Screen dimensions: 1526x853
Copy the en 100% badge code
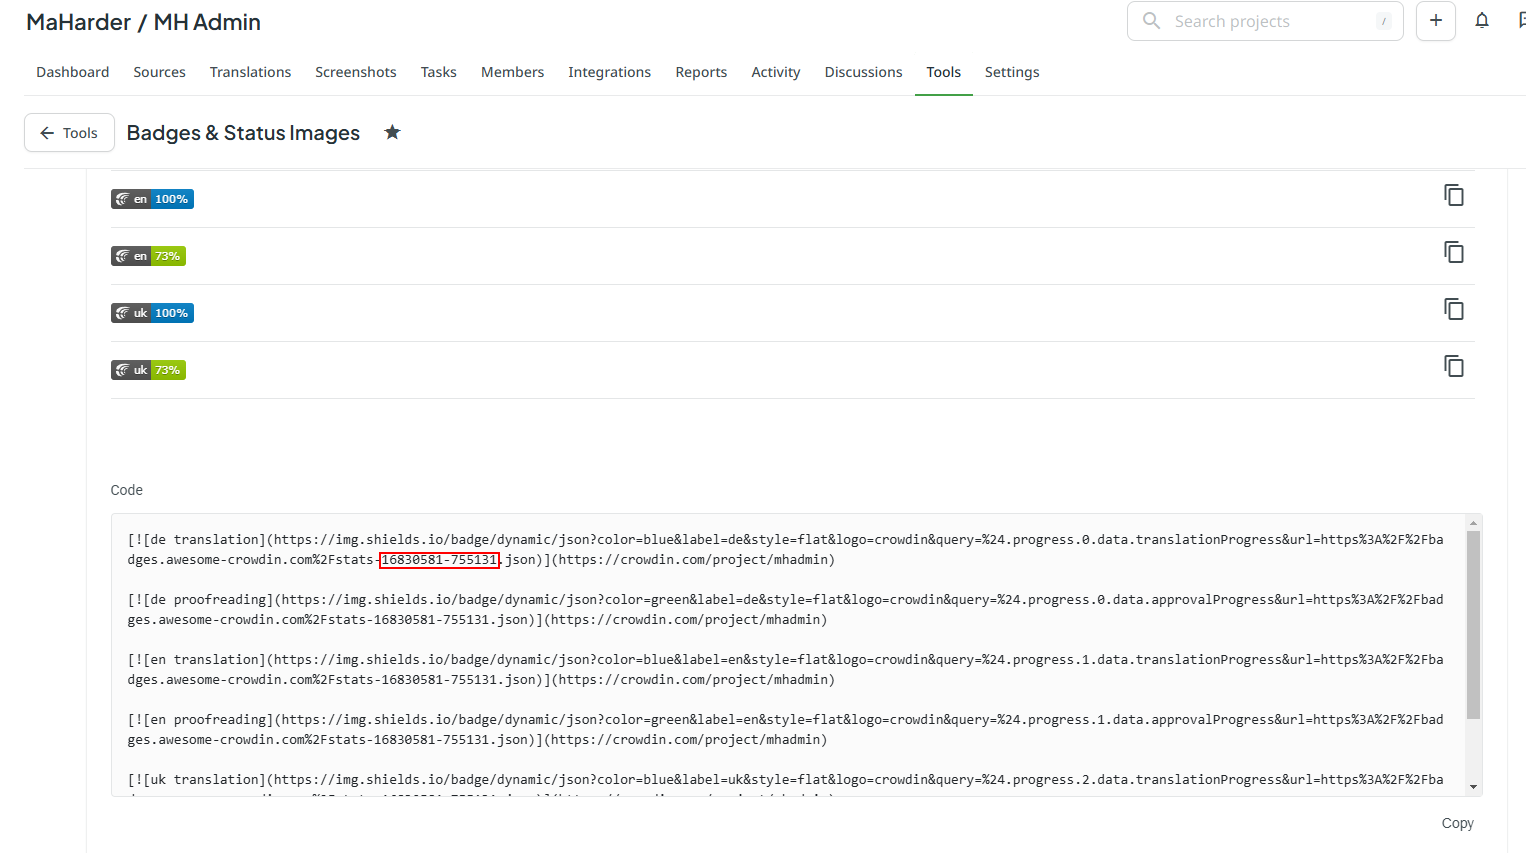[x=1454, y=196]
